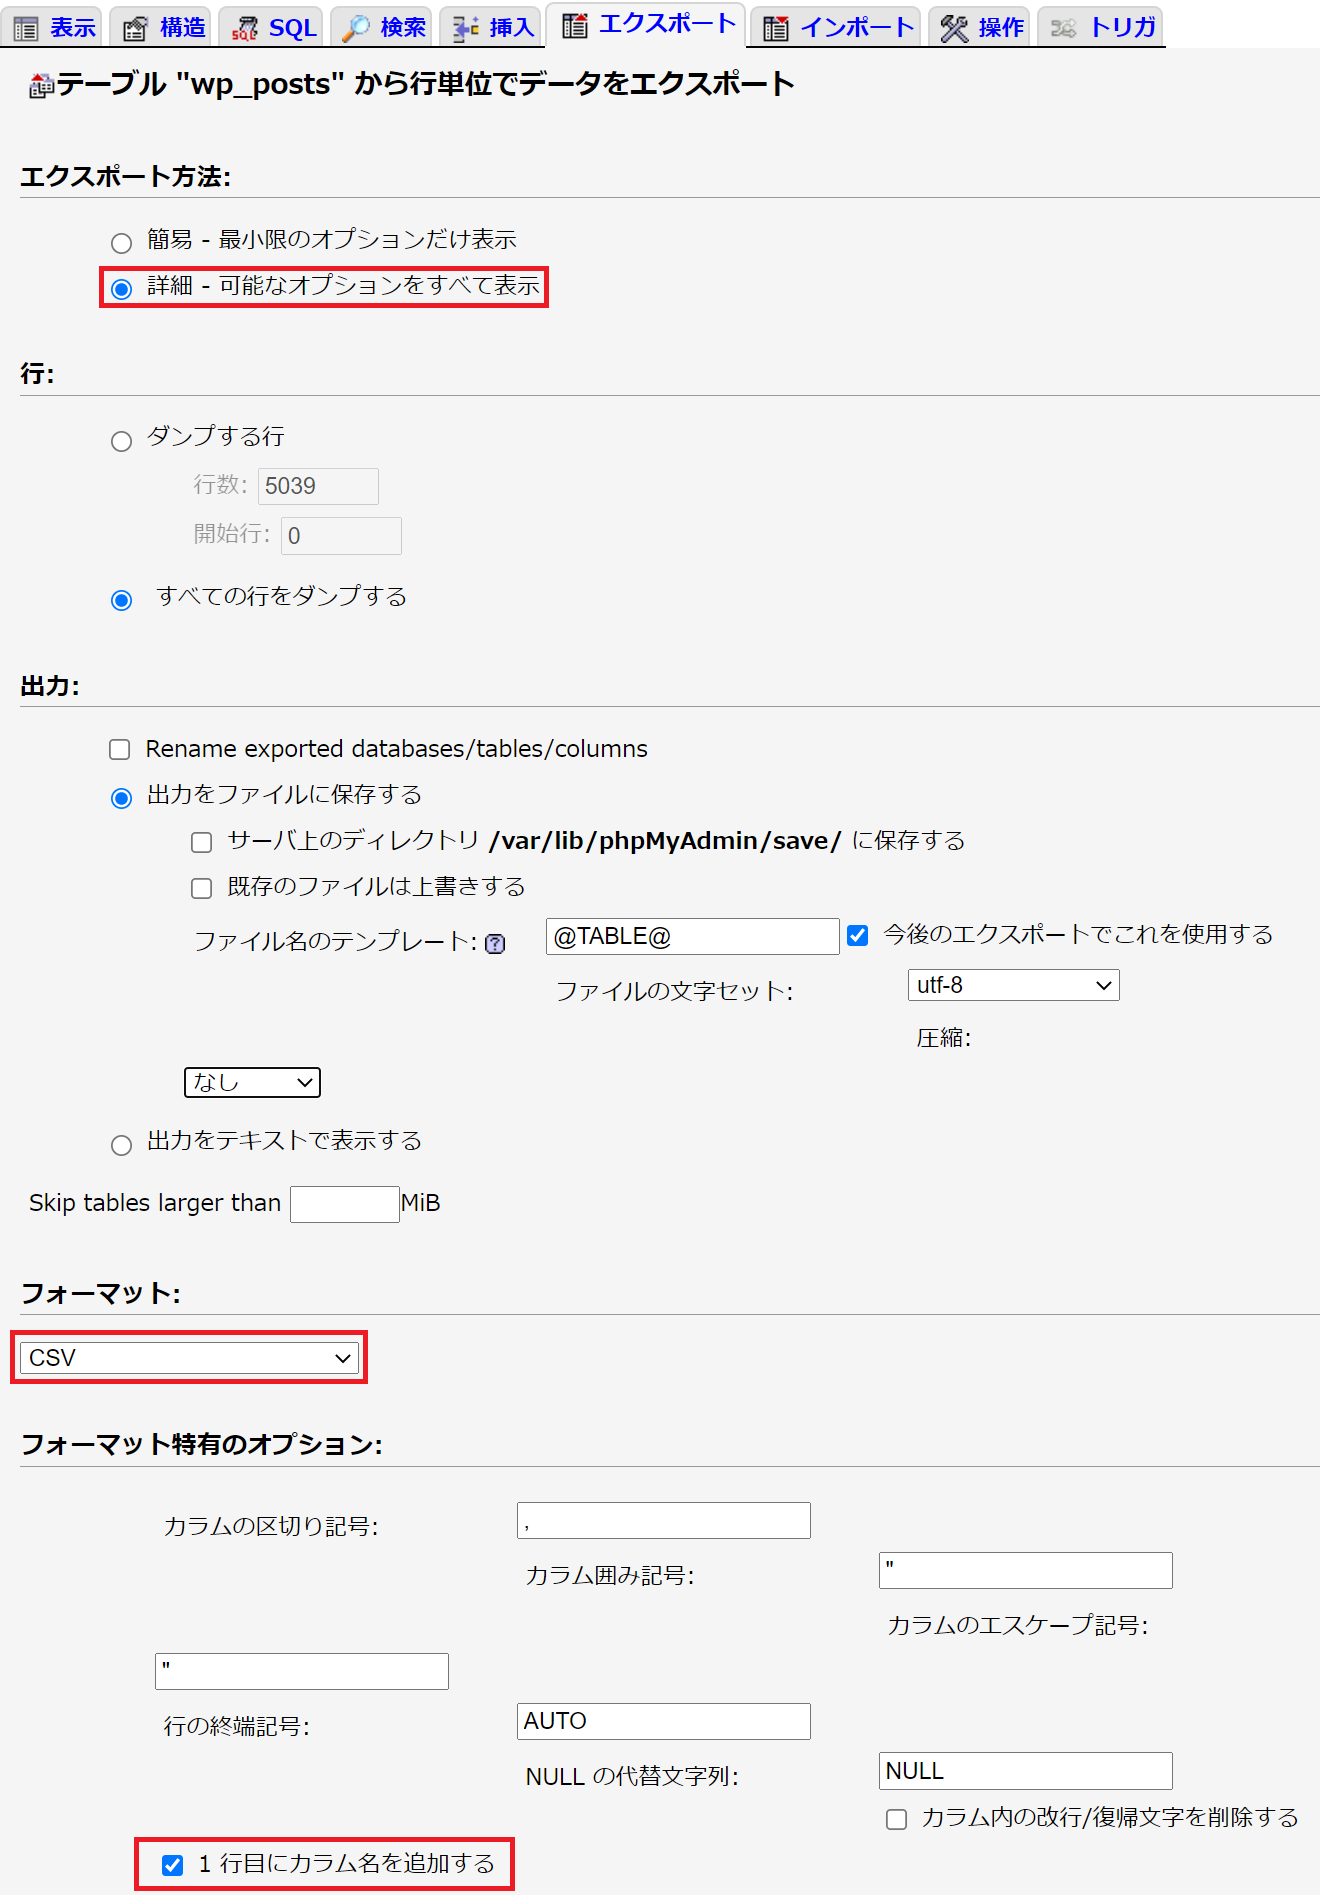Uncheck 今後のエクスポートでこれを使用する

pyautogui.click(x=858, y=935)
